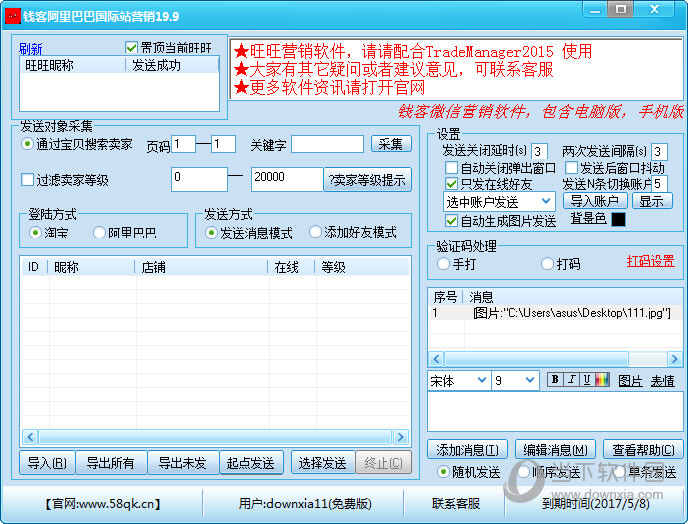Click 编辑消息(M) button

pyautogui.click(x=555, y=449)
